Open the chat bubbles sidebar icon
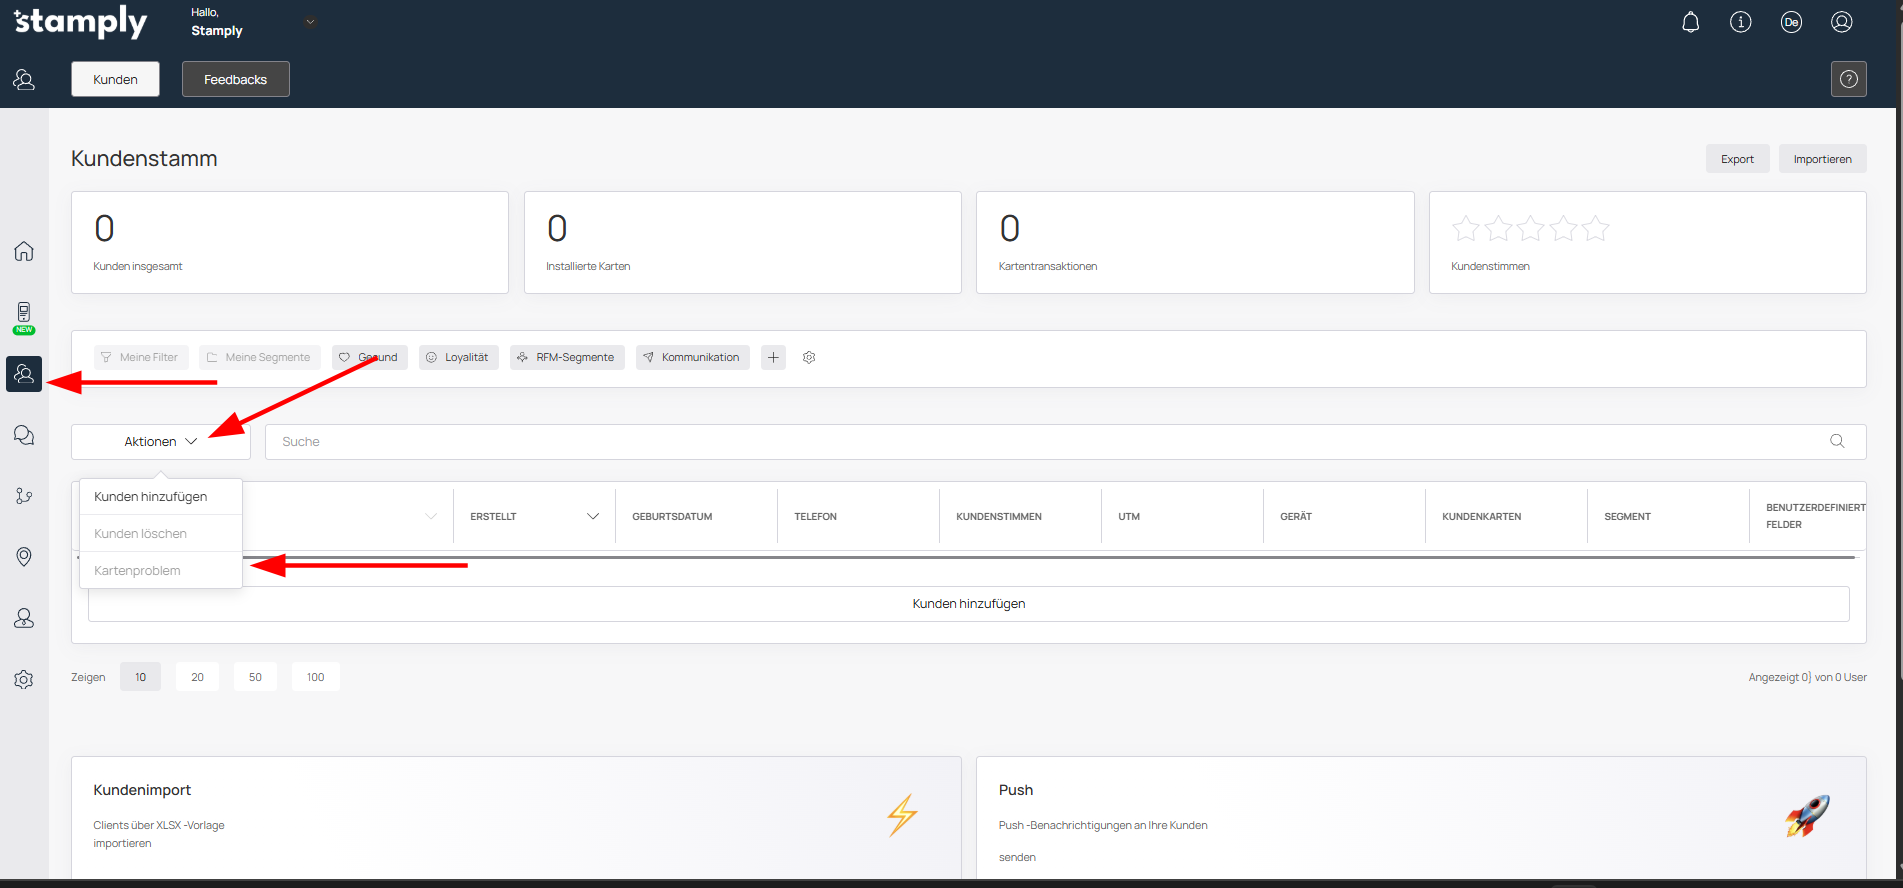Image resolution: width=1903 pixels, height=888 pixels. [24, 435]
